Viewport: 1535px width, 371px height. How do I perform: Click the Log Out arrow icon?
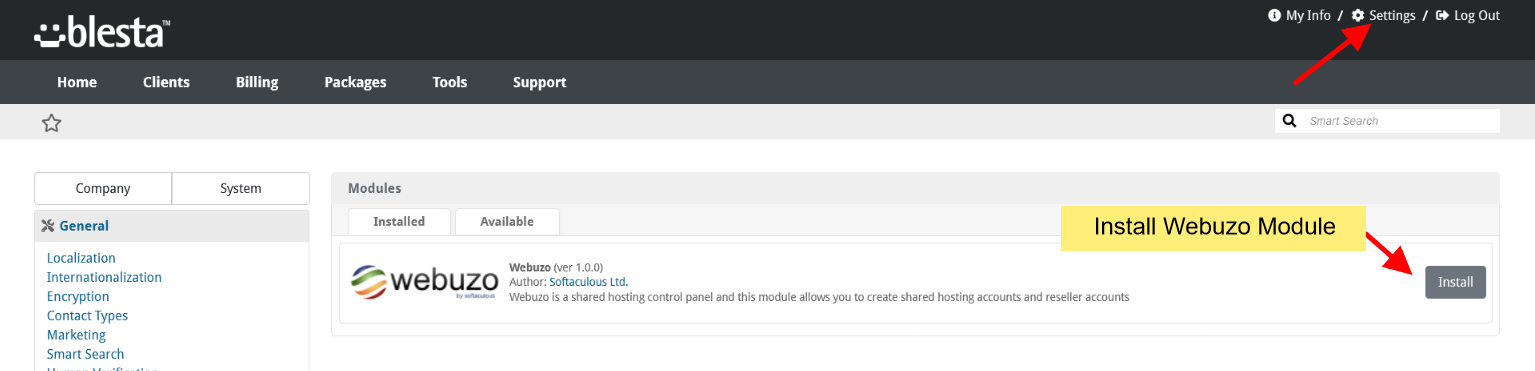pos(1442,15)
